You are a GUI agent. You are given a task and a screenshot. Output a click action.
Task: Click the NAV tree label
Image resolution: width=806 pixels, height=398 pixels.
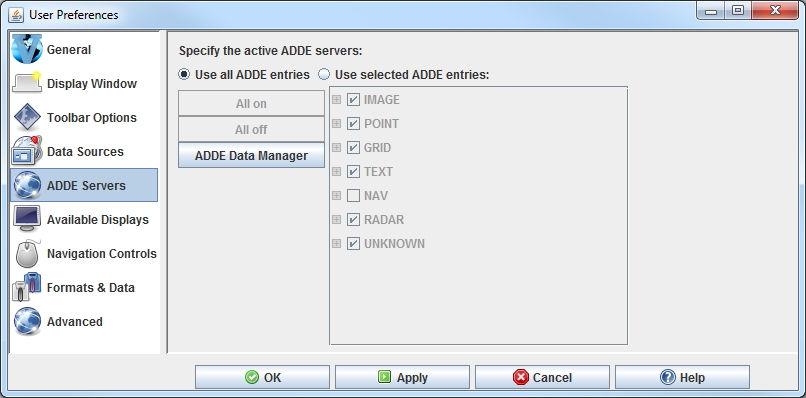tap(376, 195)
